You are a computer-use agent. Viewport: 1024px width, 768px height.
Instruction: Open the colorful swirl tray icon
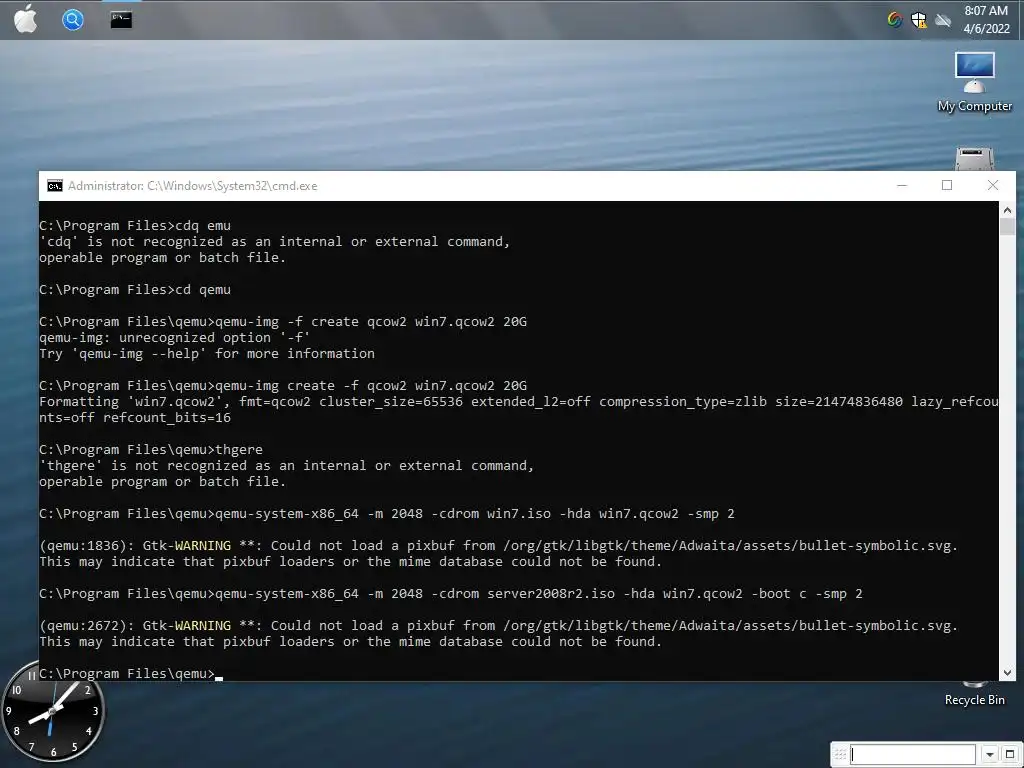(x=895, y=20)
